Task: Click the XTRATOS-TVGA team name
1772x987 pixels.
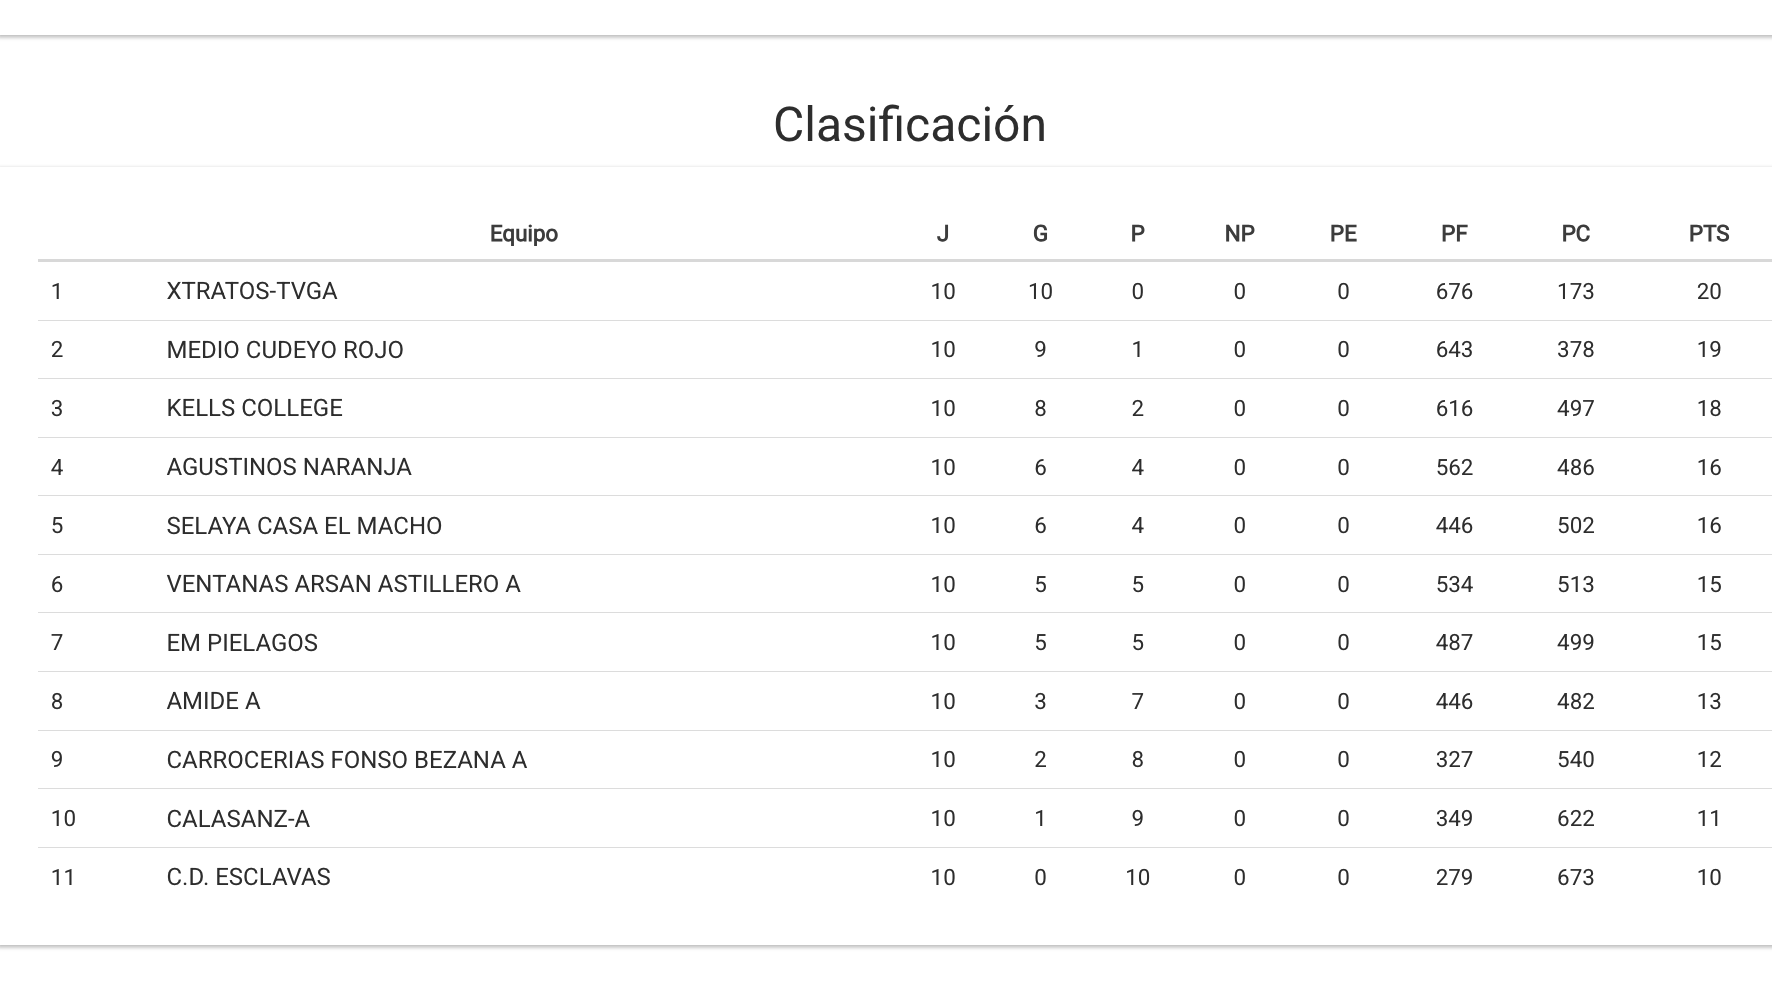Action: tap(252, 291)
